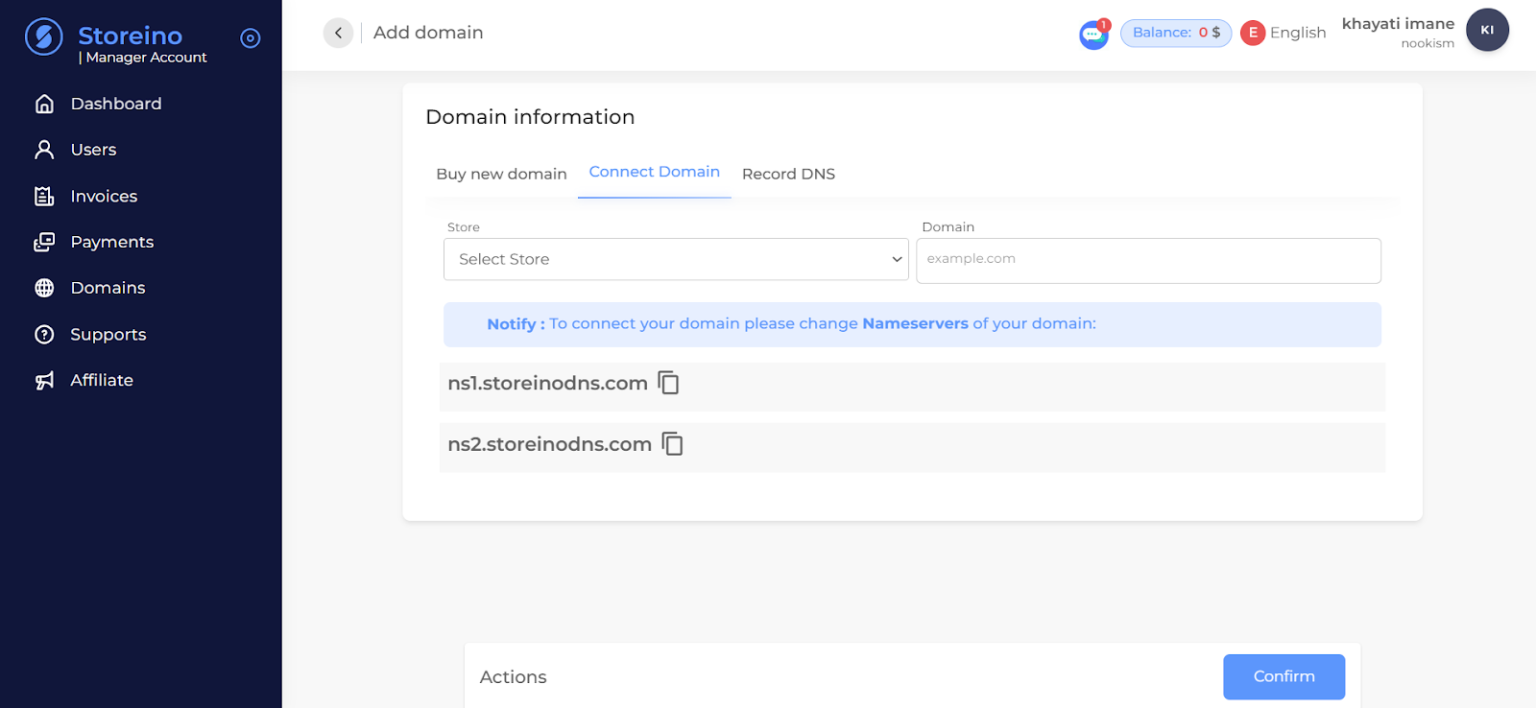Click the Confirm button

pos(1284,677)
